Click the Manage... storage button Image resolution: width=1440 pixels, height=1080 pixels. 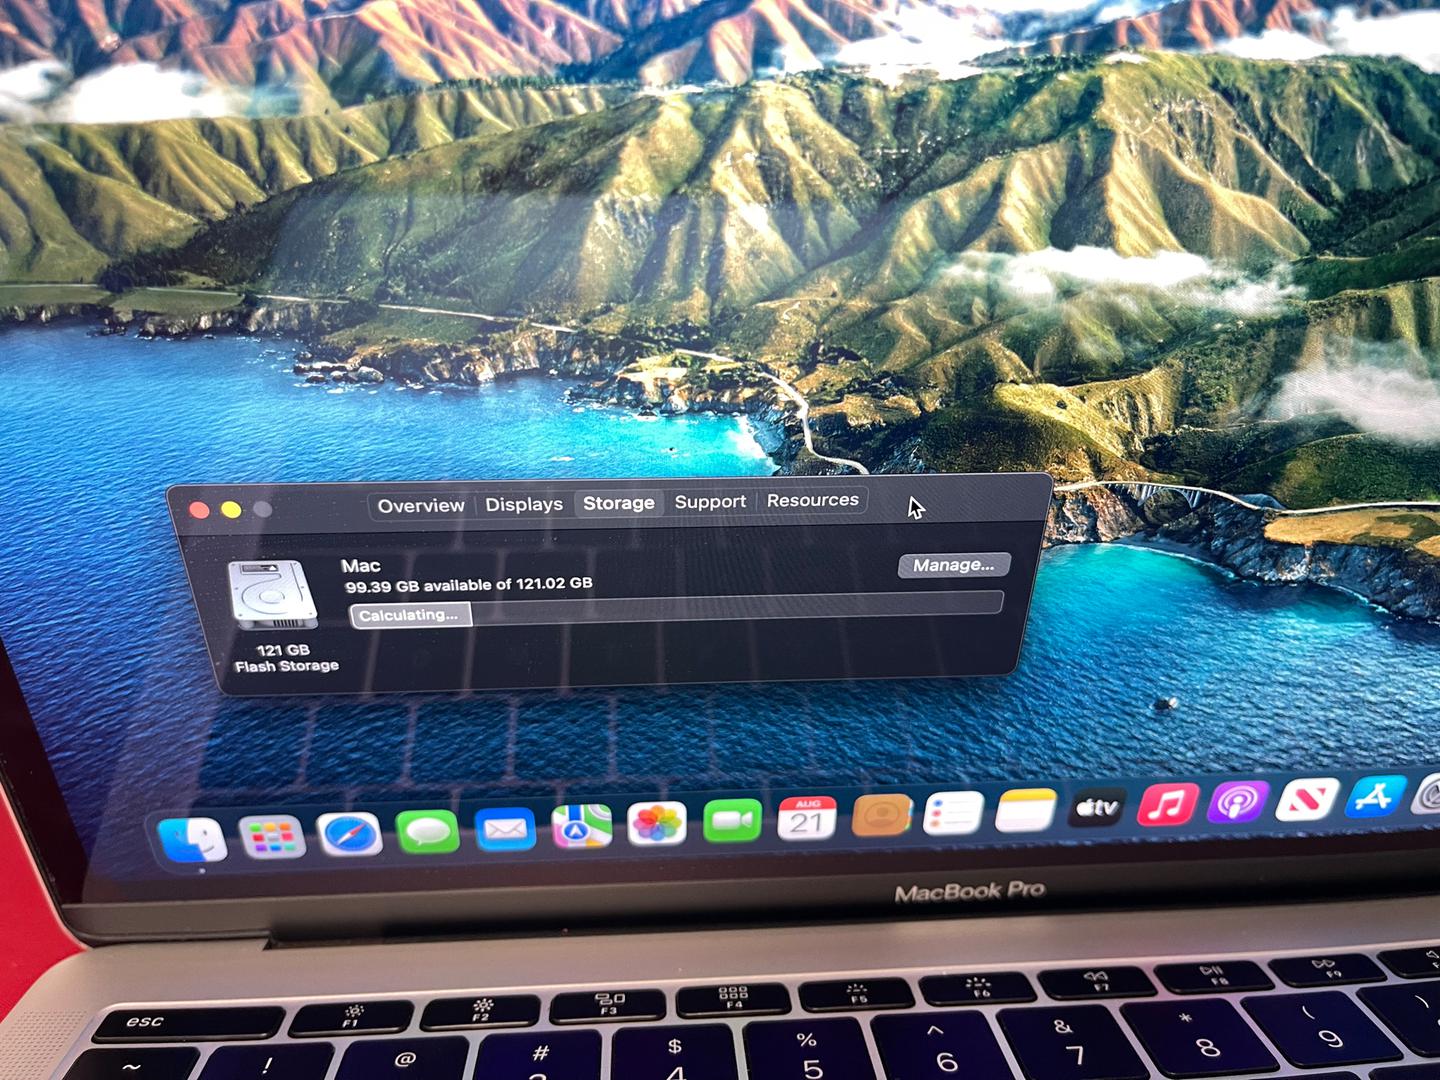click(x=954, y=565)
